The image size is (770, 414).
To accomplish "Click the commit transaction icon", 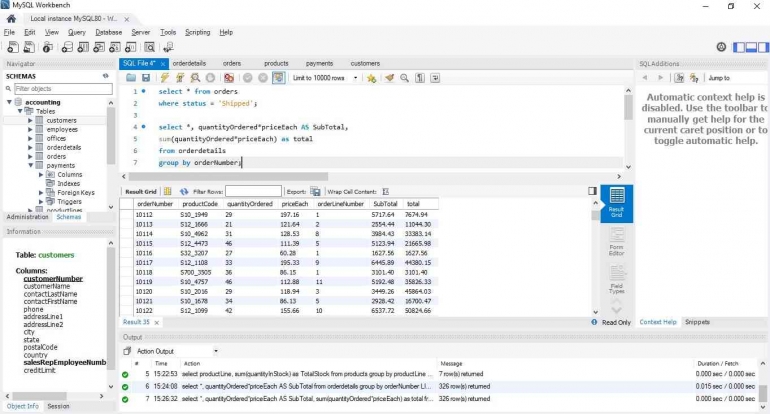I will 248,78.
